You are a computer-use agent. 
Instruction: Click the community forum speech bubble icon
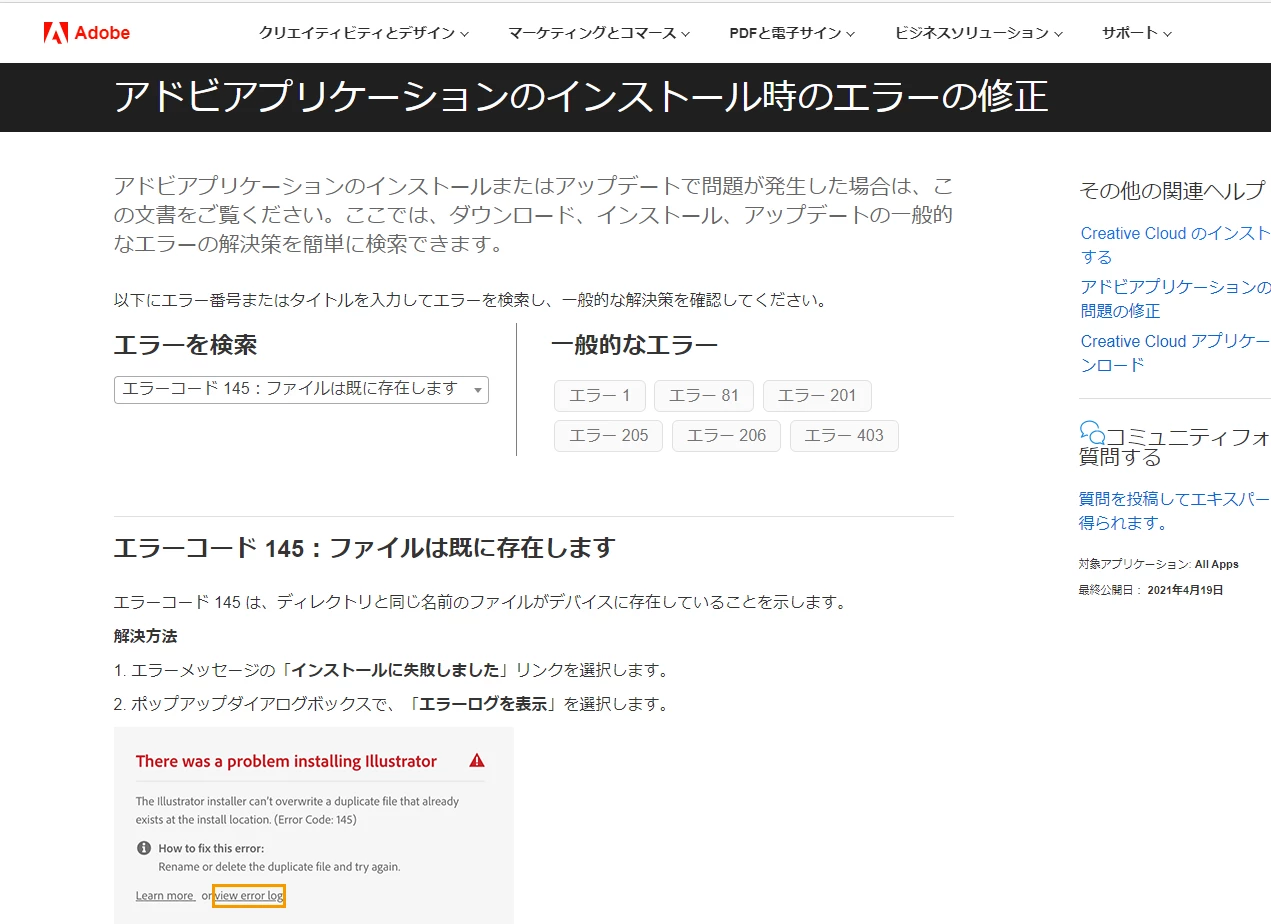1092,433
